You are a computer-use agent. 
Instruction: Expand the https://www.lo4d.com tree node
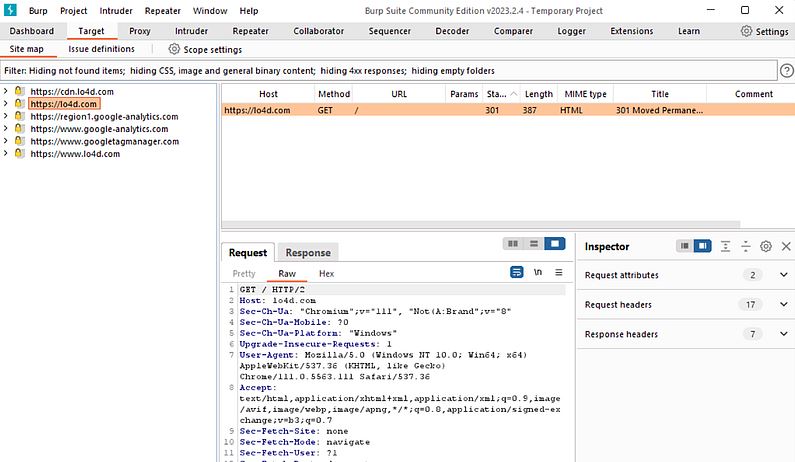pyautogui.click(x=6, y=154)
